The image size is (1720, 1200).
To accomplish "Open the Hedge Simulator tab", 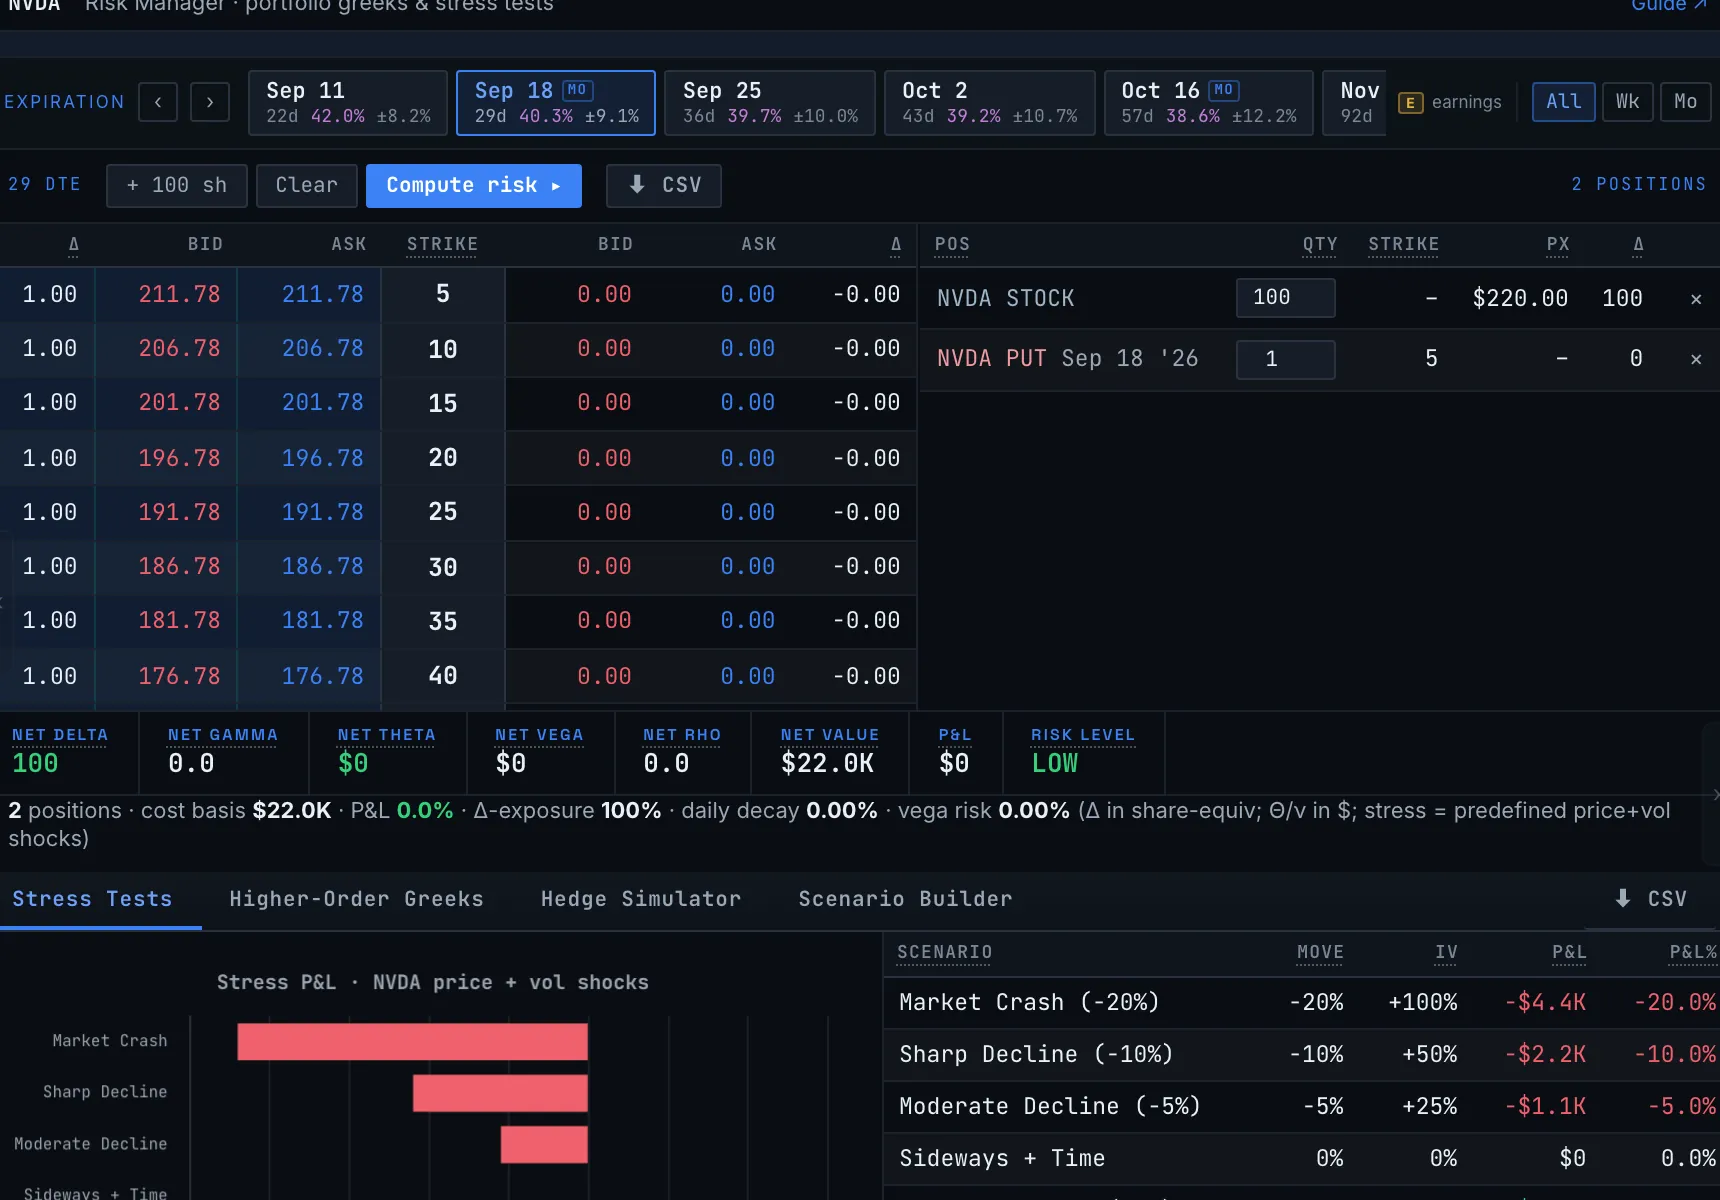I will [x=641, y=899].
